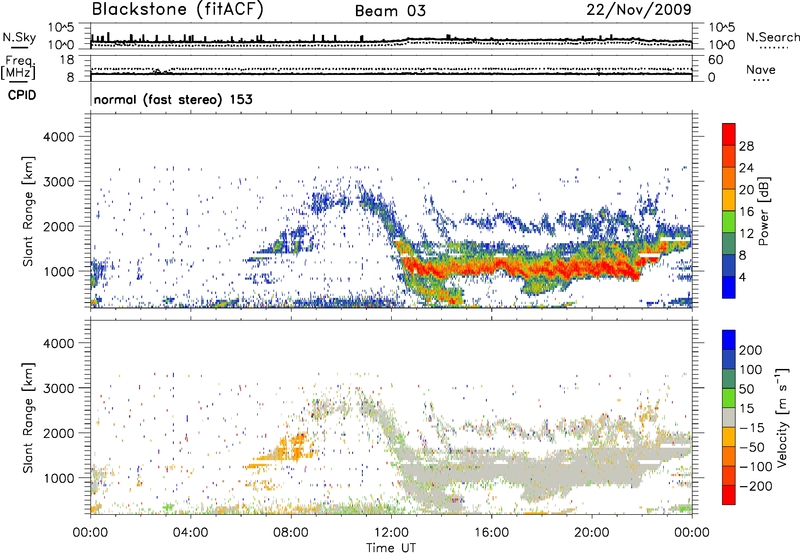Select the normal (fast stereo) 153 text
800x554 pixels.
[173, 99]
